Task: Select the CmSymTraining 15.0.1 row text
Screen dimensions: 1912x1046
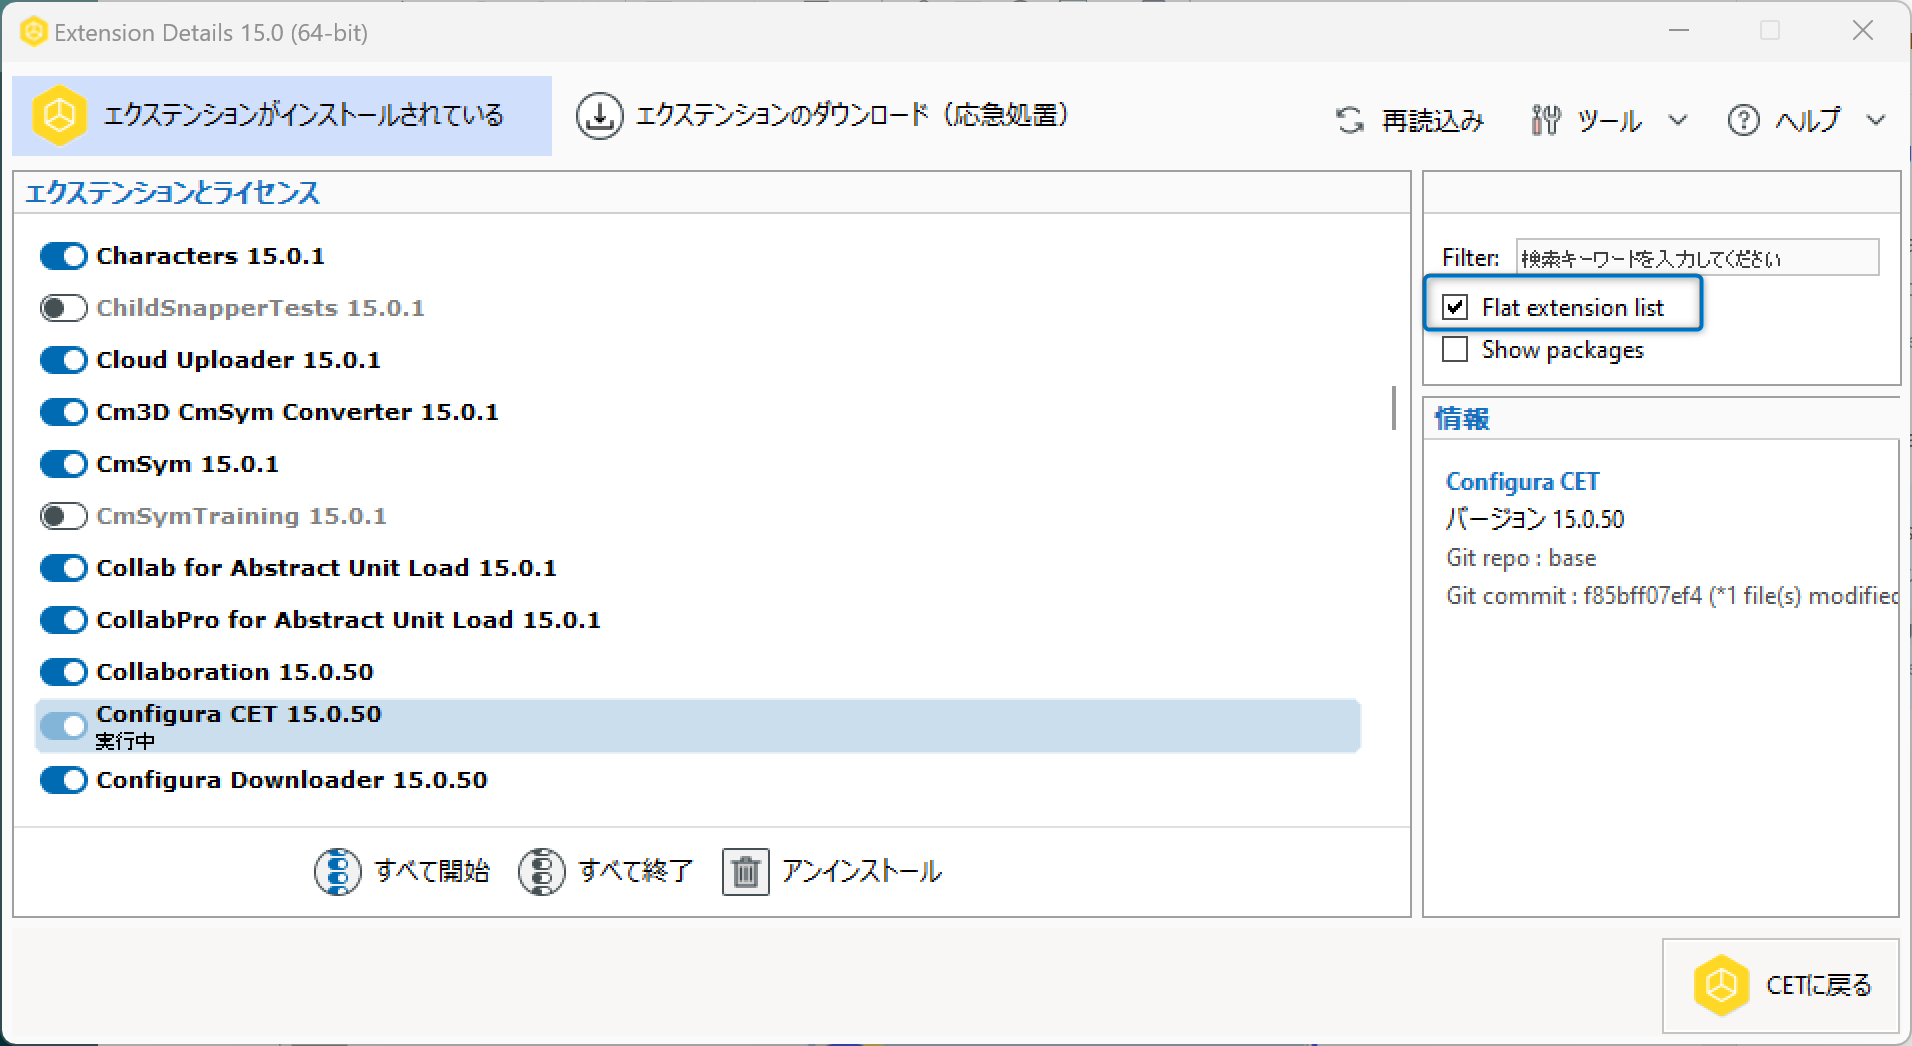Action: point(241,516)
